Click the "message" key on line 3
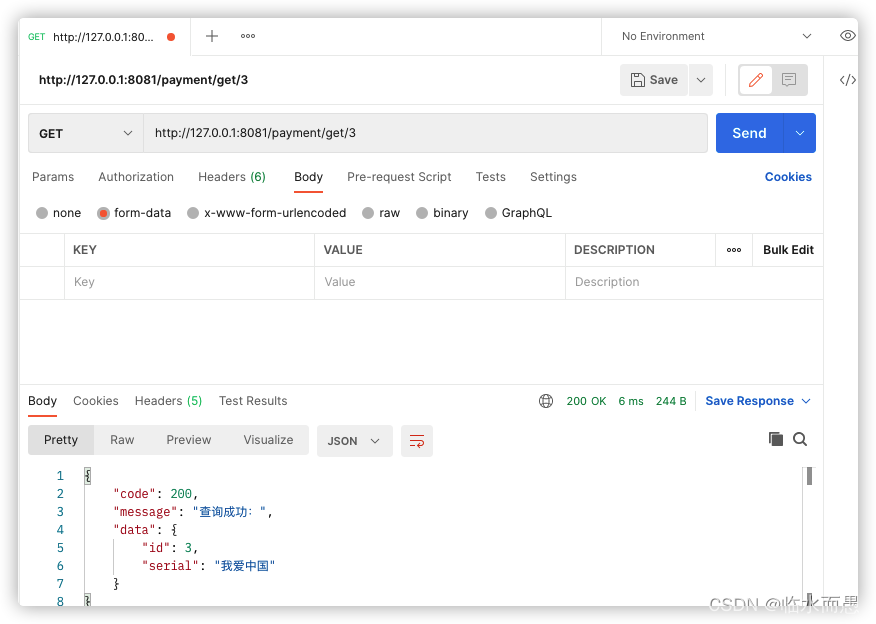Screen dimensions: 876x624 pyautogui.click(x=145, y=512)
